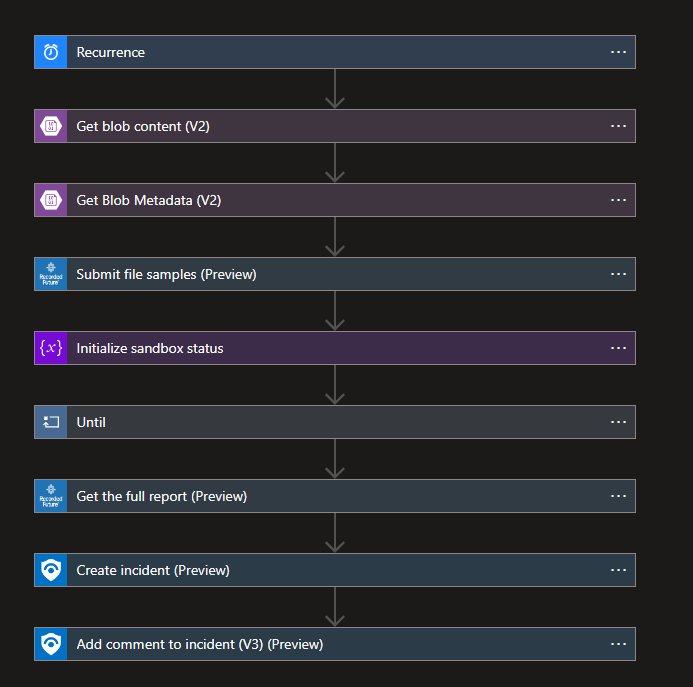Click the Get Blob Metadata storage icon
Screen dimensions: 693x687
51,200
